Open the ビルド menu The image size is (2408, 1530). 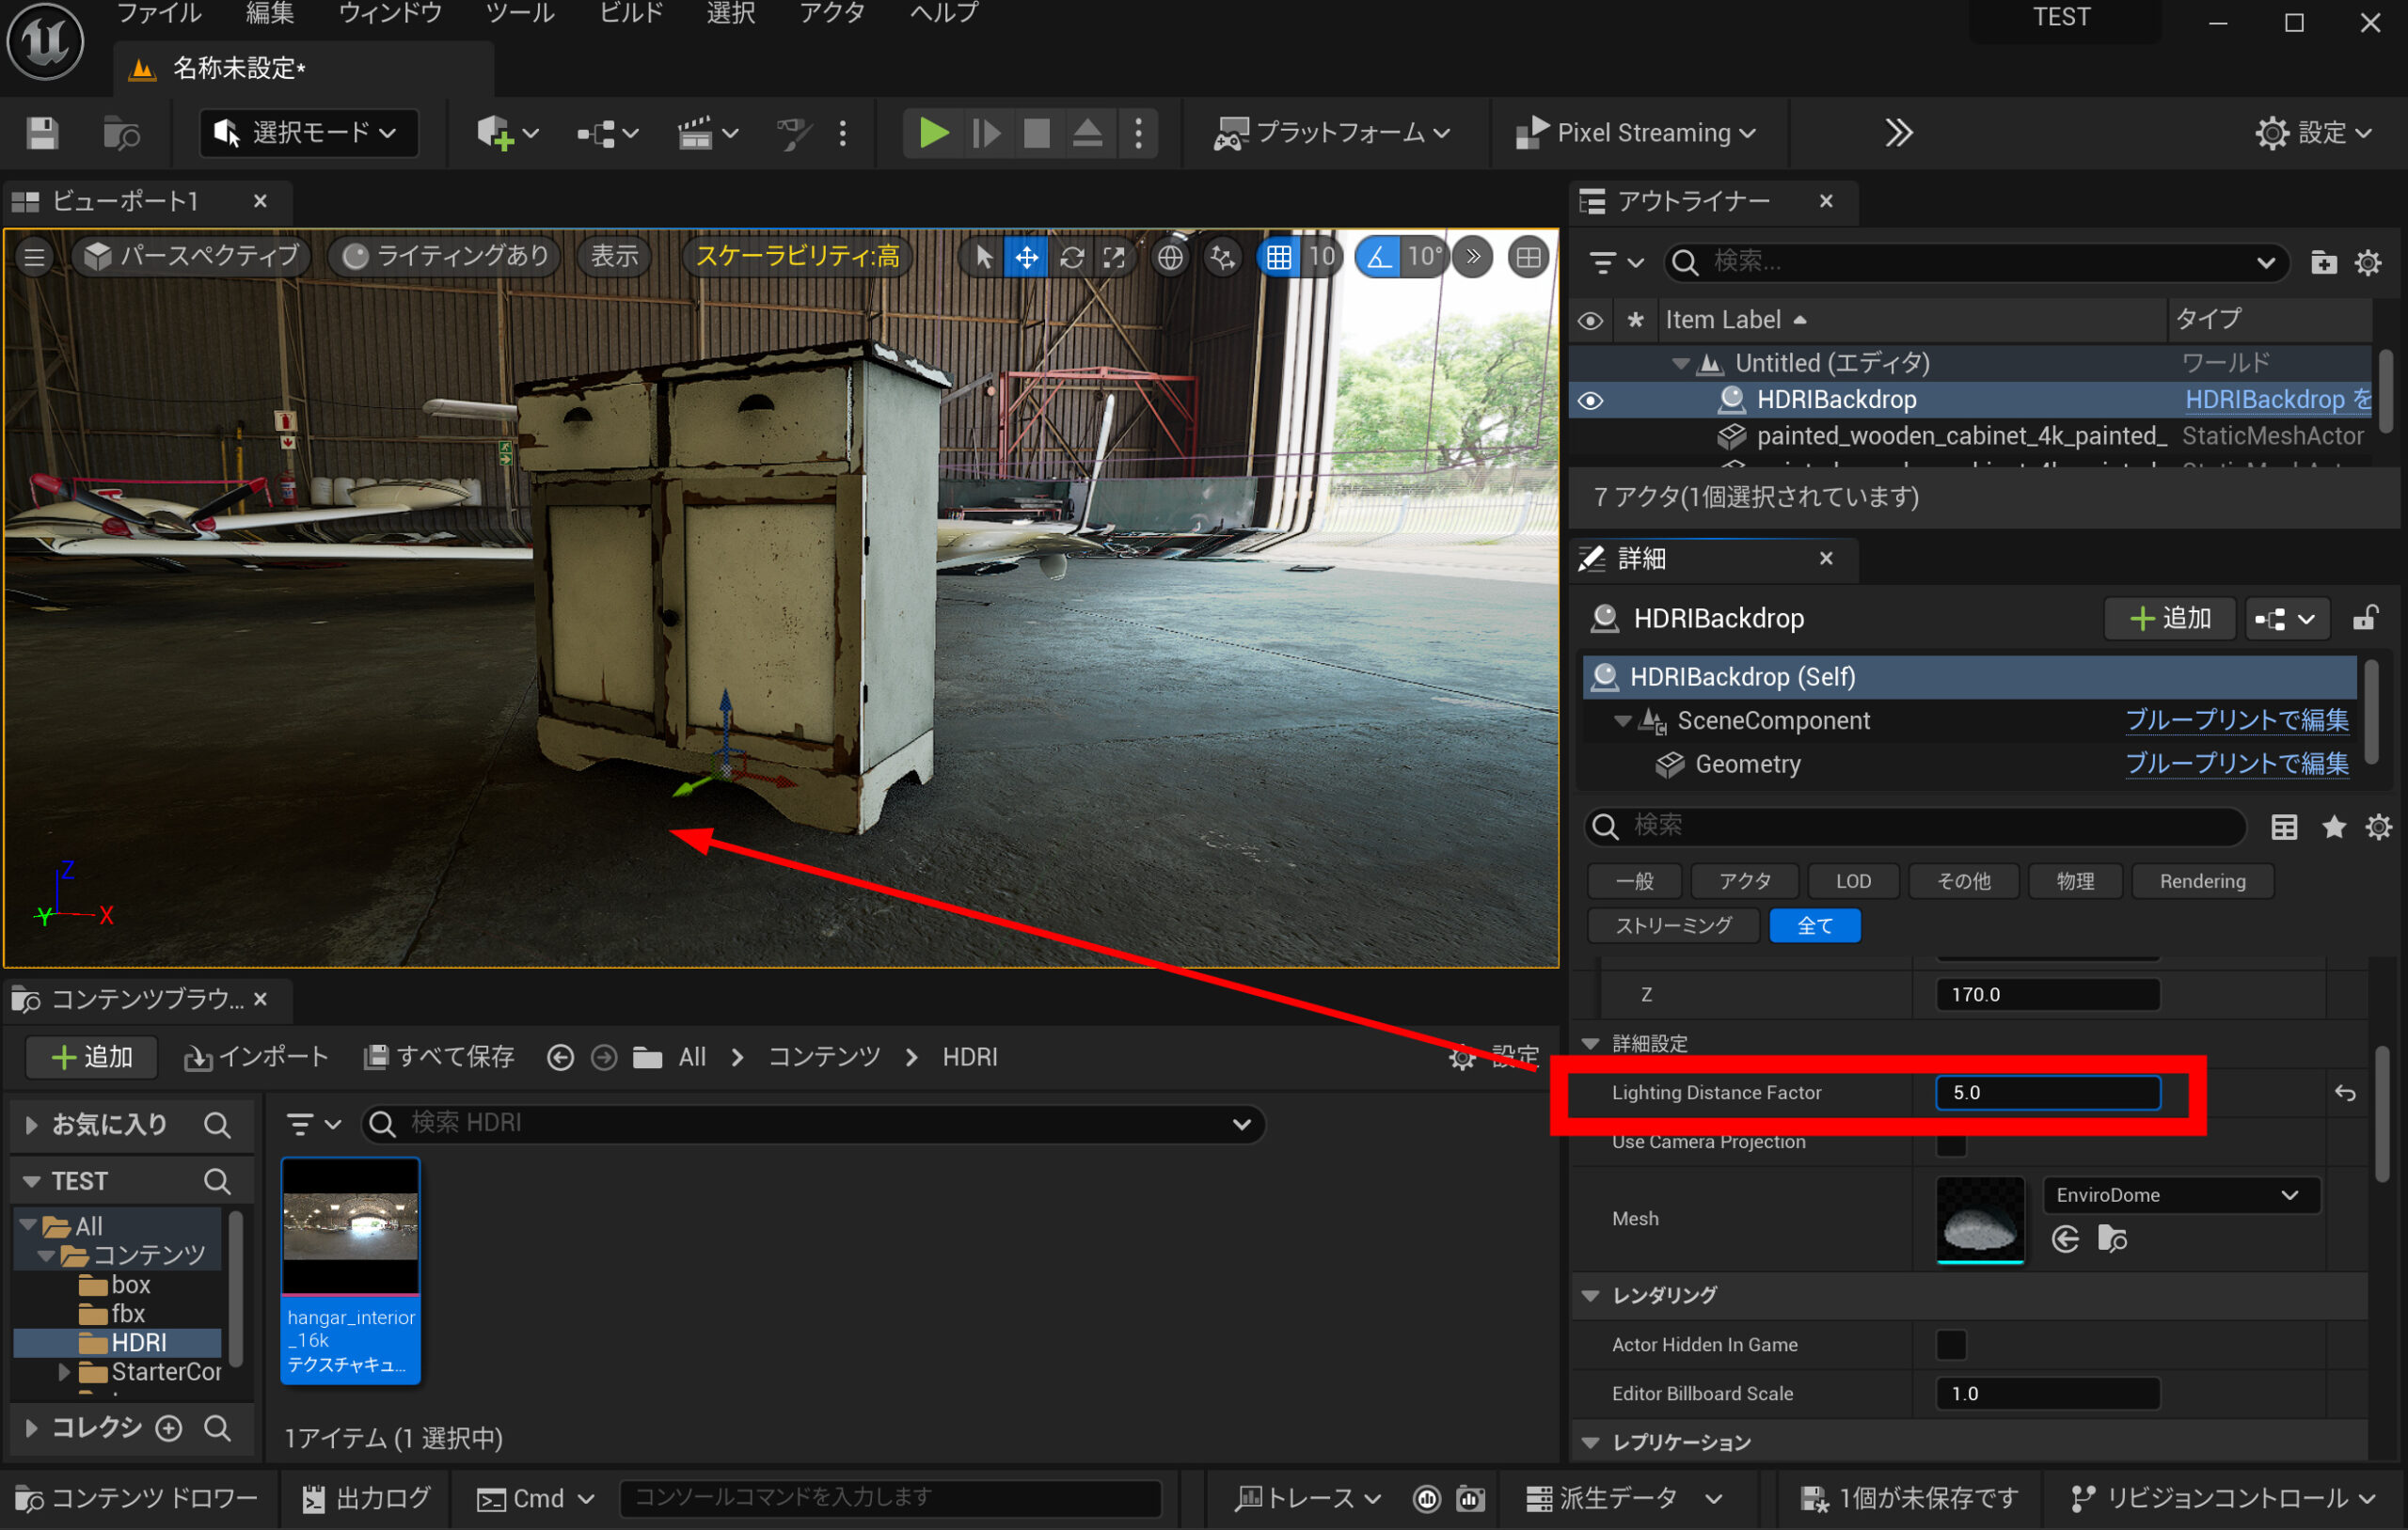click(631, 14)
